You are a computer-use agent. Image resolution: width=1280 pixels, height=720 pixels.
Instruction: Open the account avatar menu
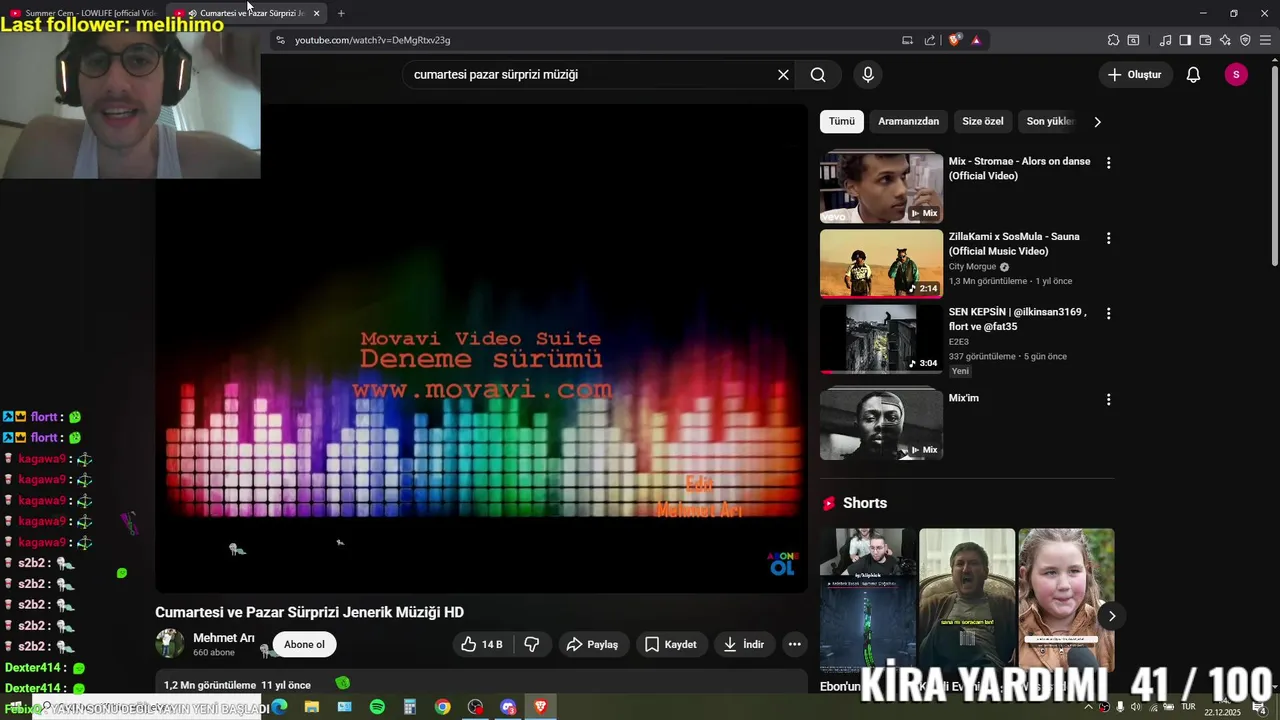[1236, 75]
